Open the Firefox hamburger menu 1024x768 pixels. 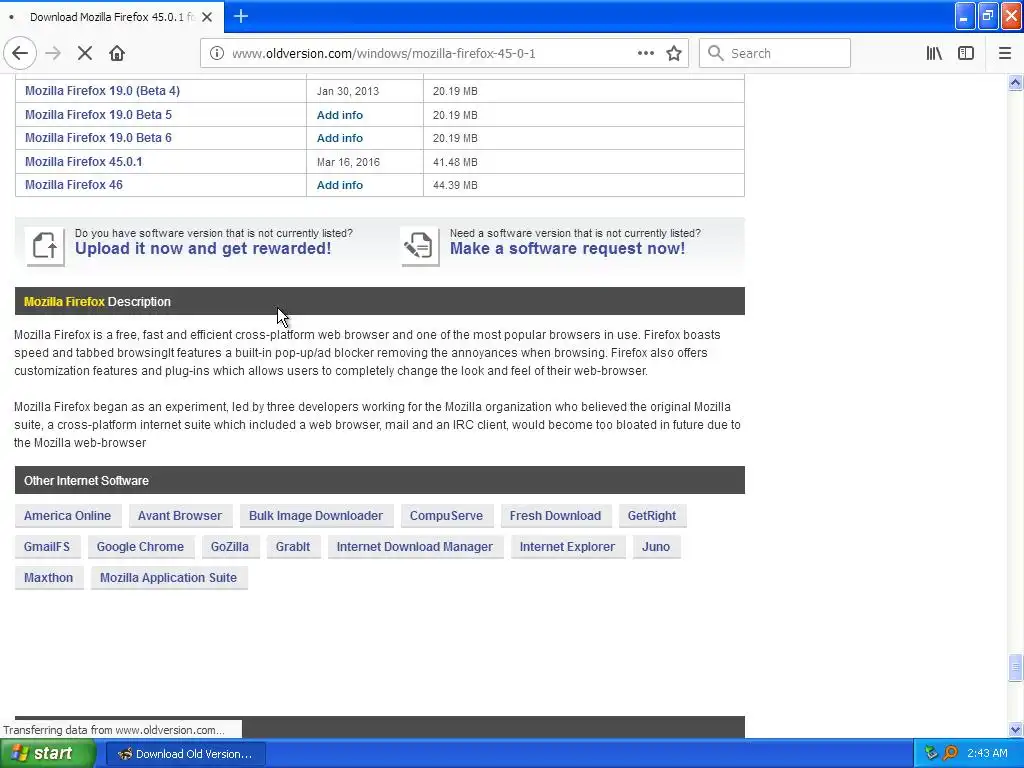(x=1004, y=54)
